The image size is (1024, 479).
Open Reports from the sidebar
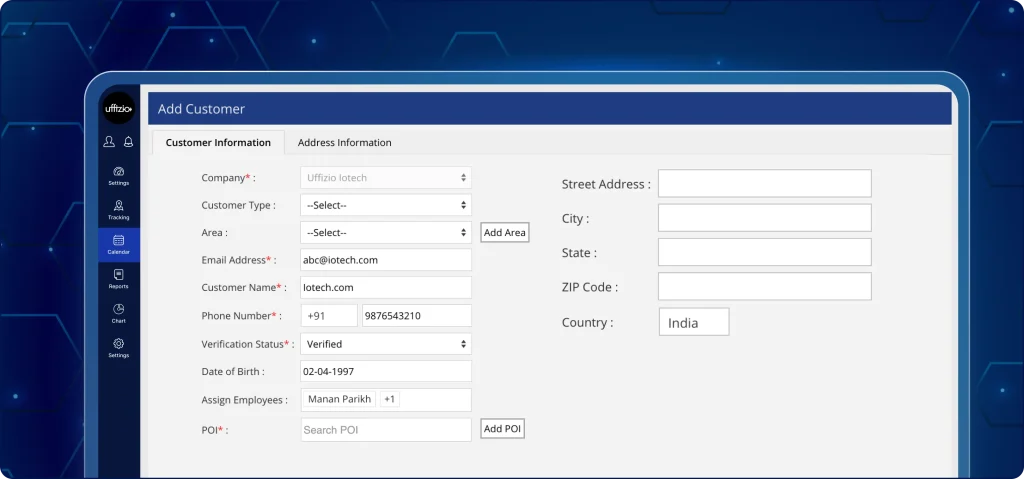(x=119, y=277)
